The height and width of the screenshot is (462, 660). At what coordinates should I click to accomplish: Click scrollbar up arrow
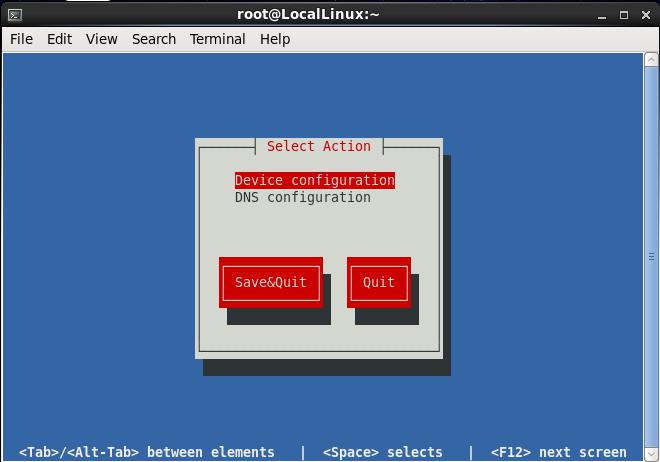coord(651,60)
